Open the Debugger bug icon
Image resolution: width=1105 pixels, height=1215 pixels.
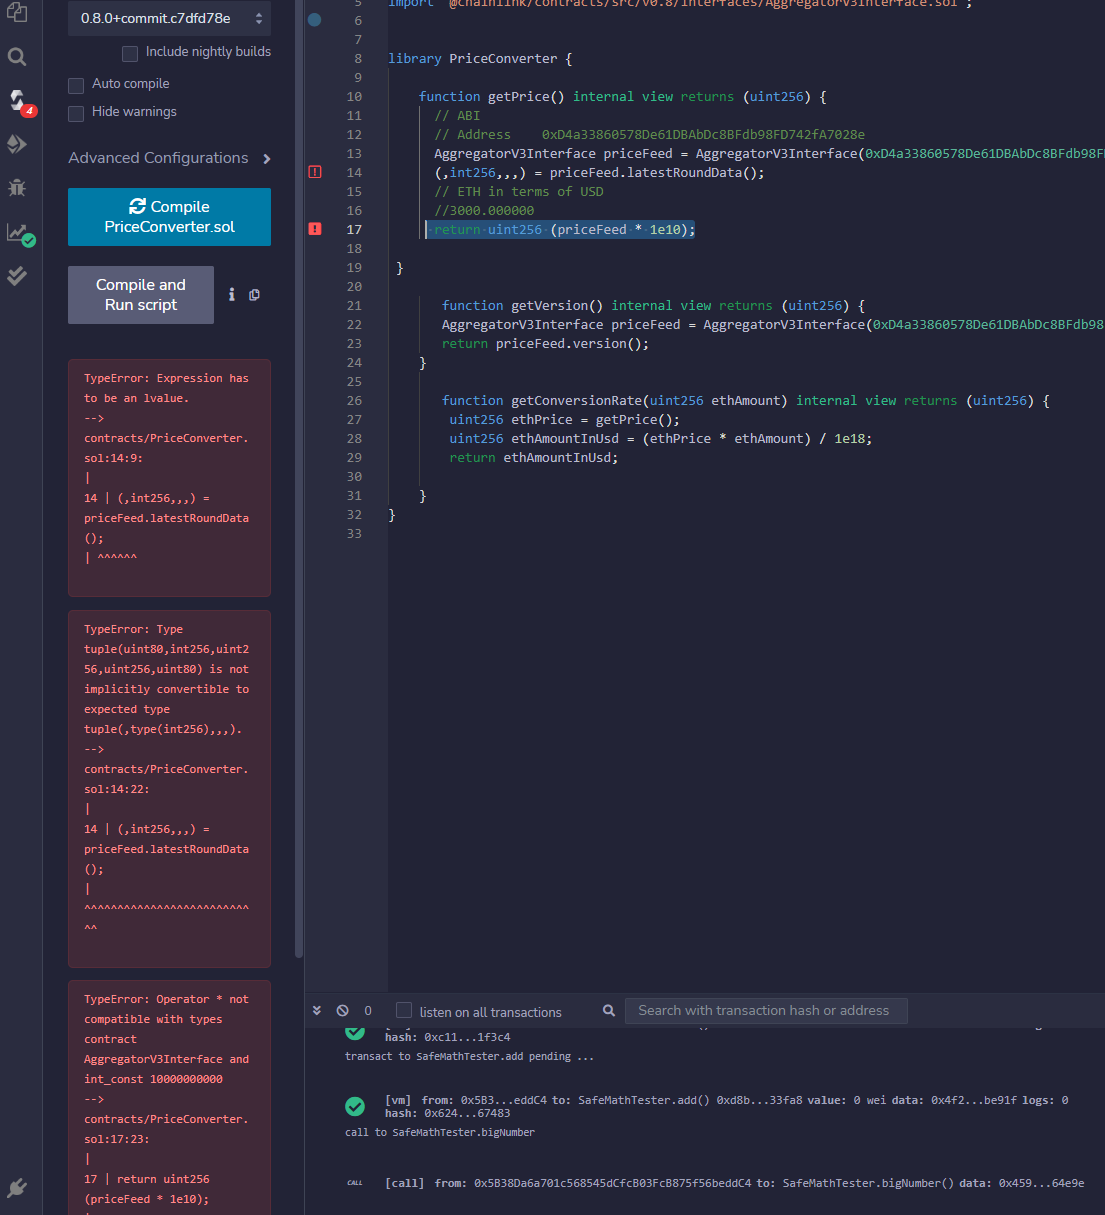[17, 187]
